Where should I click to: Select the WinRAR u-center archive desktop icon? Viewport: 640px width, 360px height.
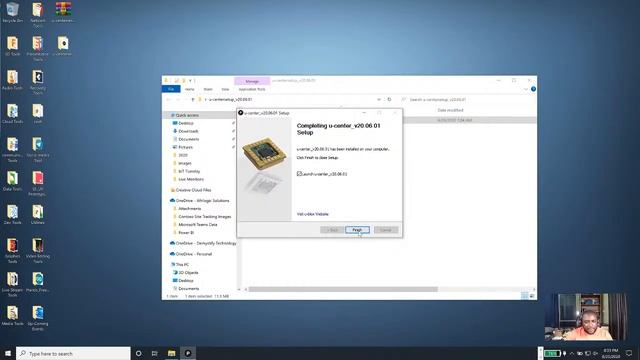[63, 12]
